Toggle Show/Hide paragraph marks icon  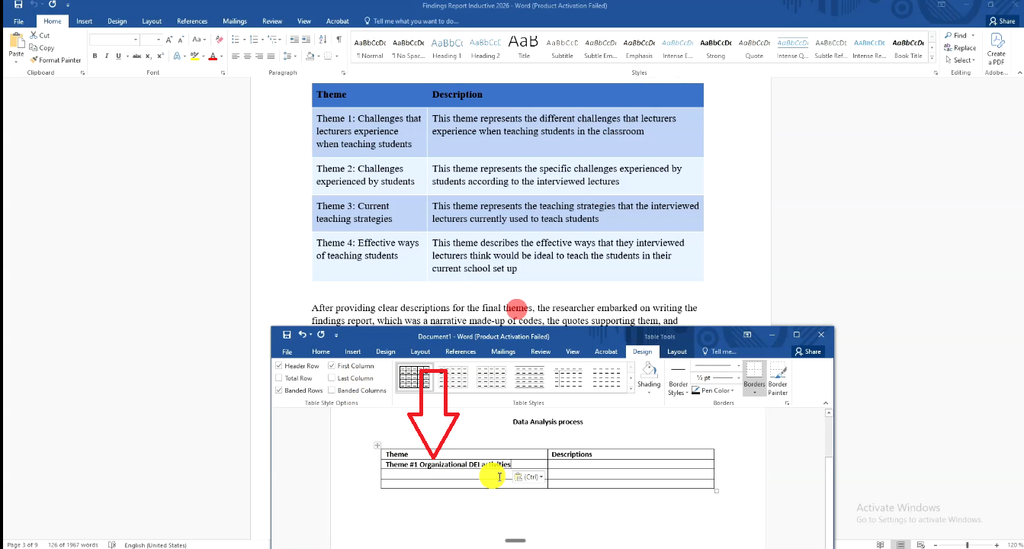click(339, 40)
